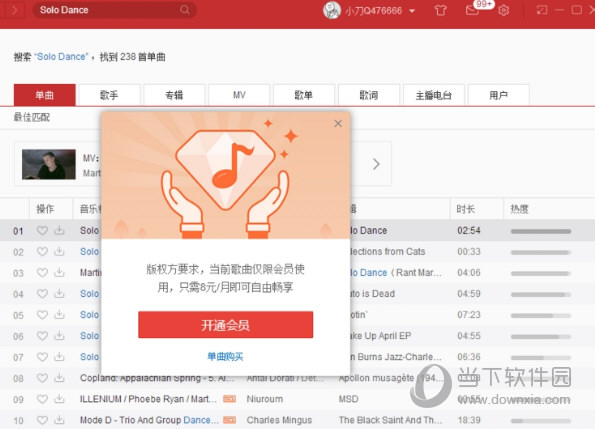Download song 09

coord(59,399)
